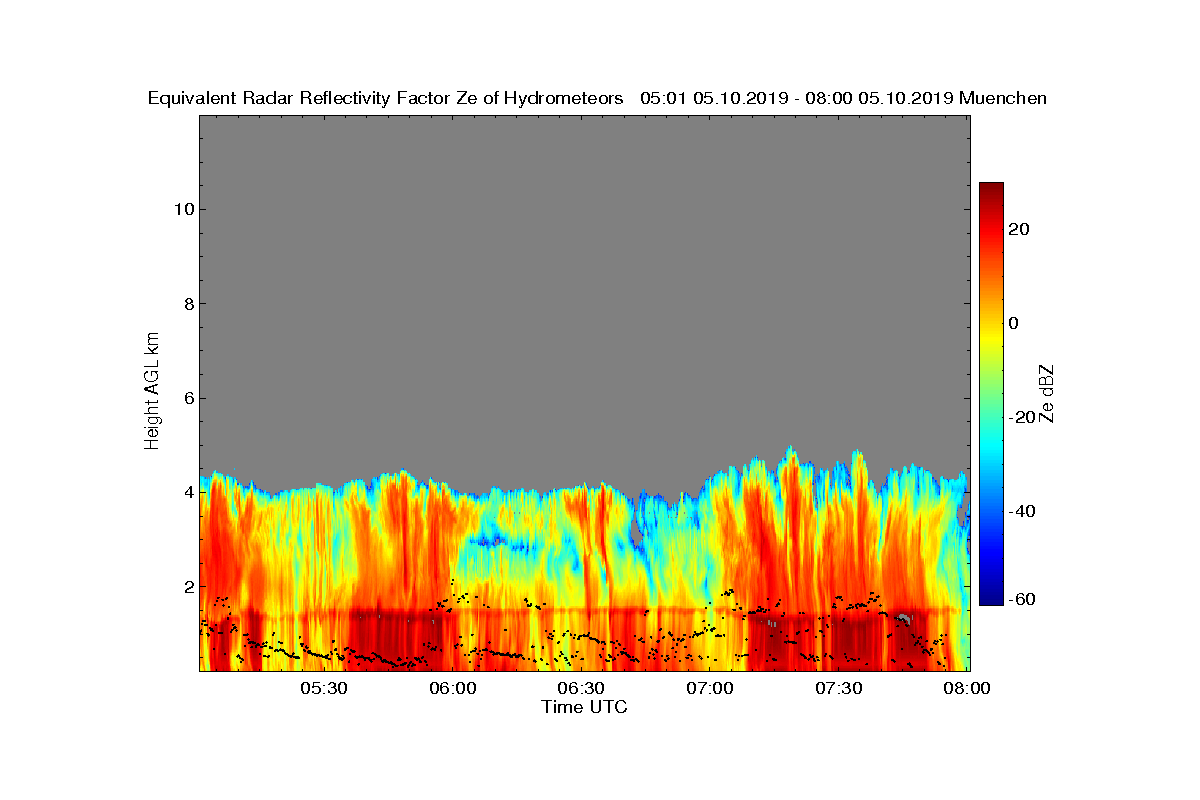Click the "Time UTC" axis label
The image size is (1200, 800).
point(585,707)
